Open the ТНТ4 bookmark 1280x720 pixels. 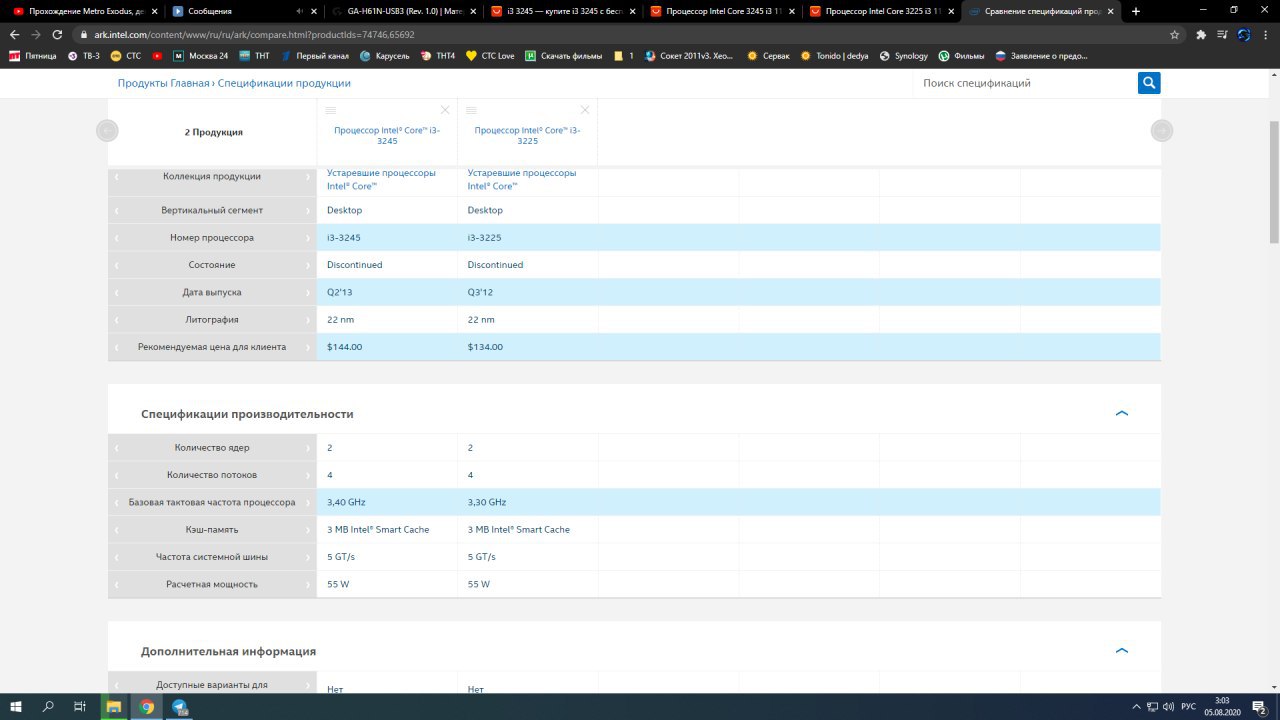coord(438,56)
